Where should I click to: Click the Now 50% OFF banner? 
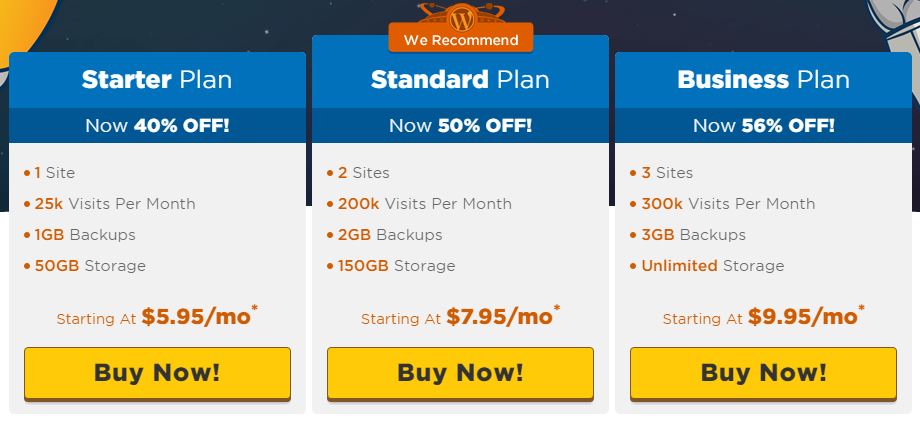[x=461, y=125]
